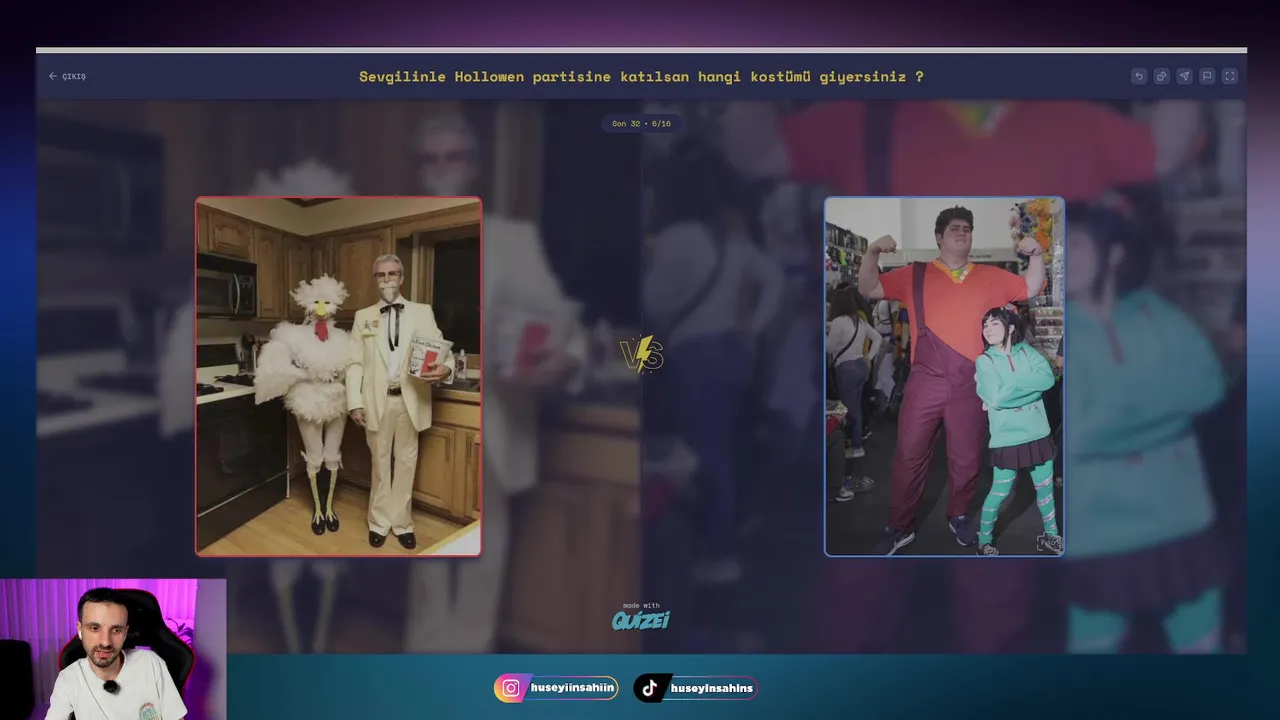Click the ÇIKIŞ back link
The width and height of the screenshot is (1280, 720).
coord(67,76)
